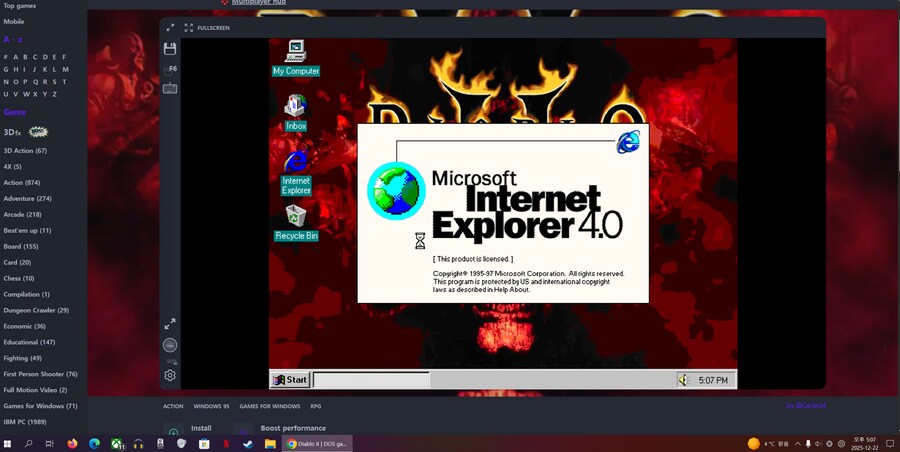
Task: Open the emulator virtual keyboard icon
Action: (170, 89)
